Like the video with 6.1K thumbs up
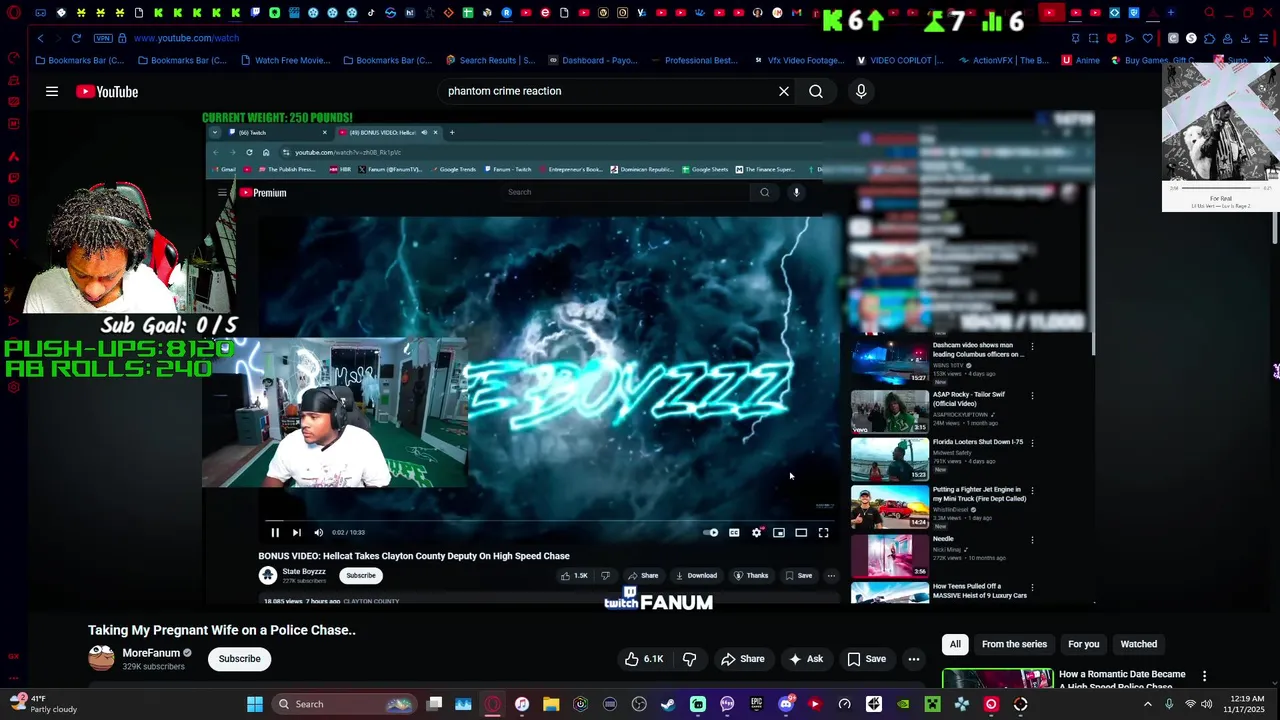 tap(644, 659)
